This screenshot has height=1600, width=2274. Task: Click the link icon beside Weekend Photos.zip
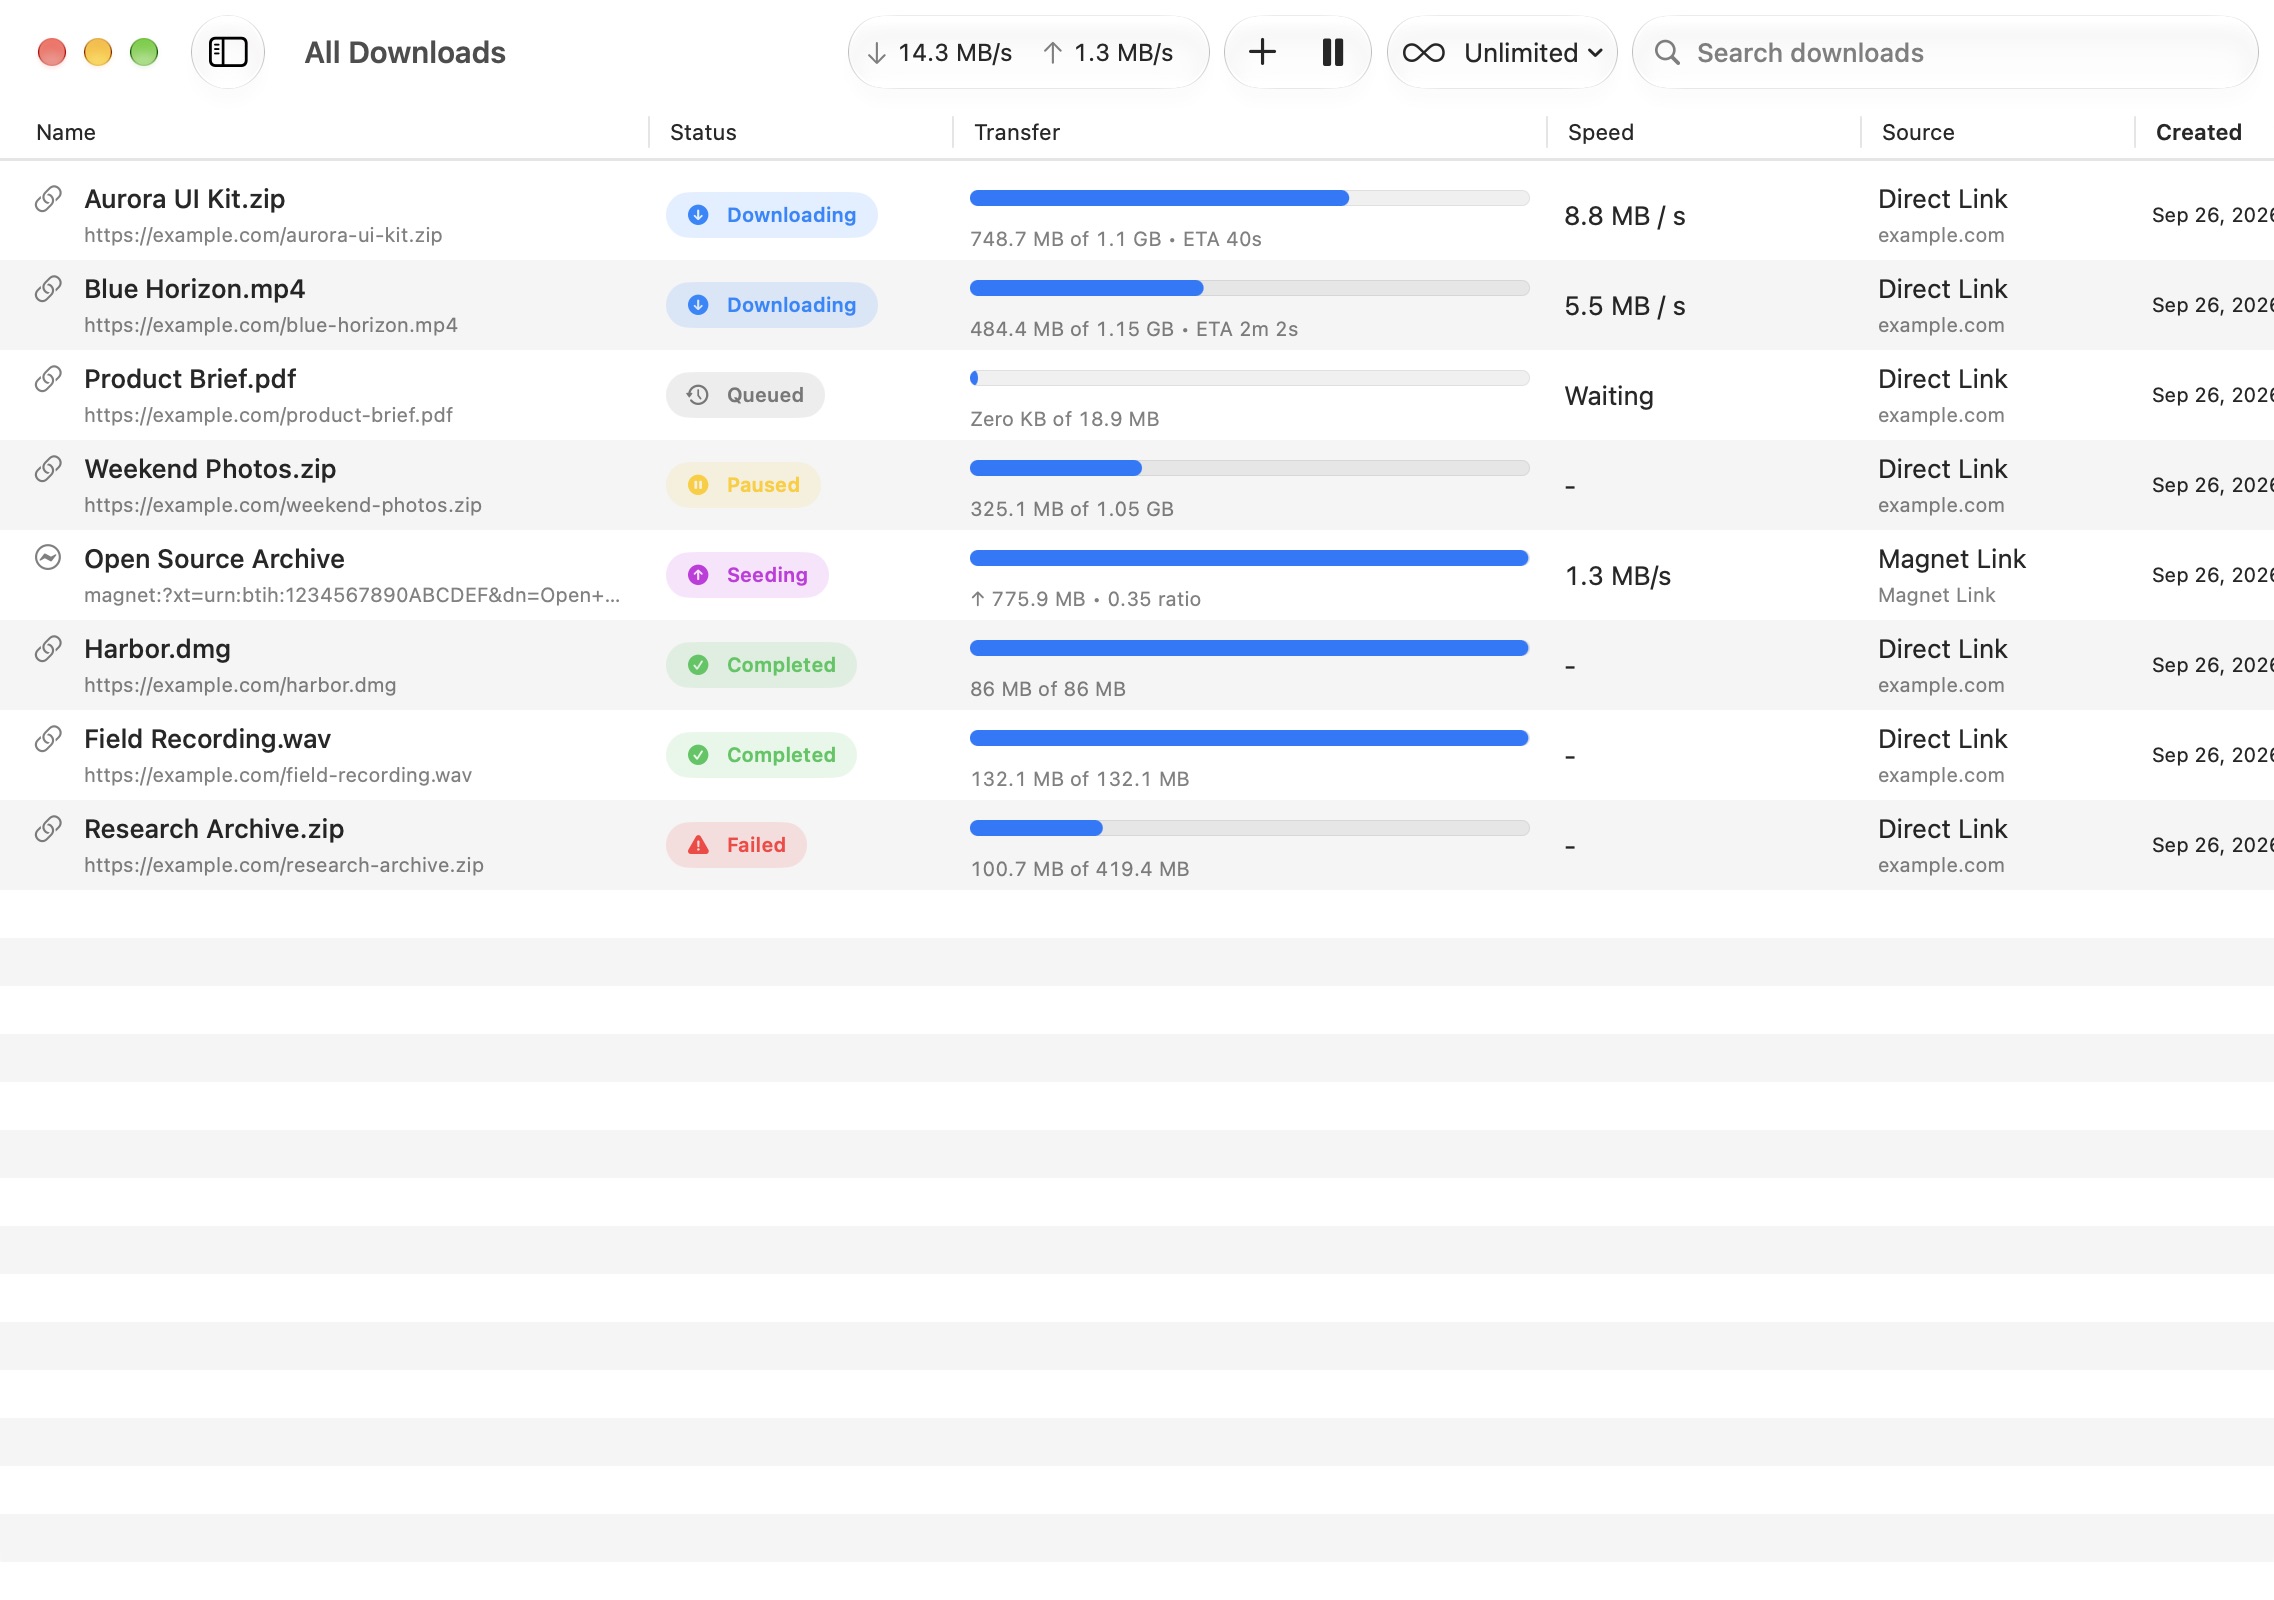(48, 469)
